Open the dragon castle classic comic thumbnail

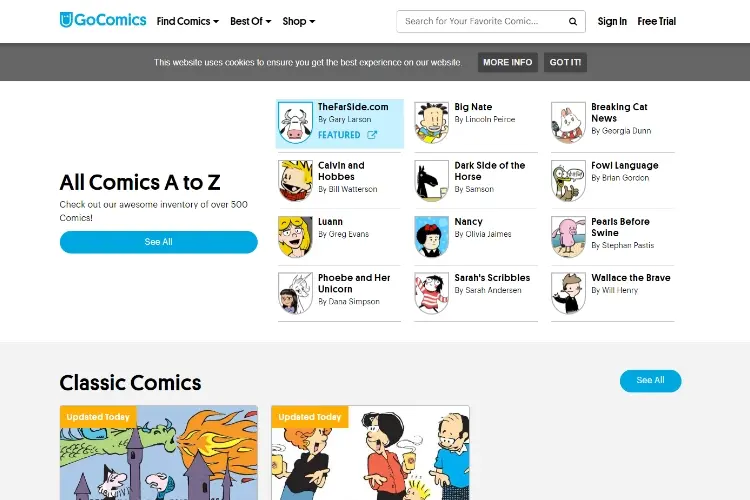tap(159, 453)
